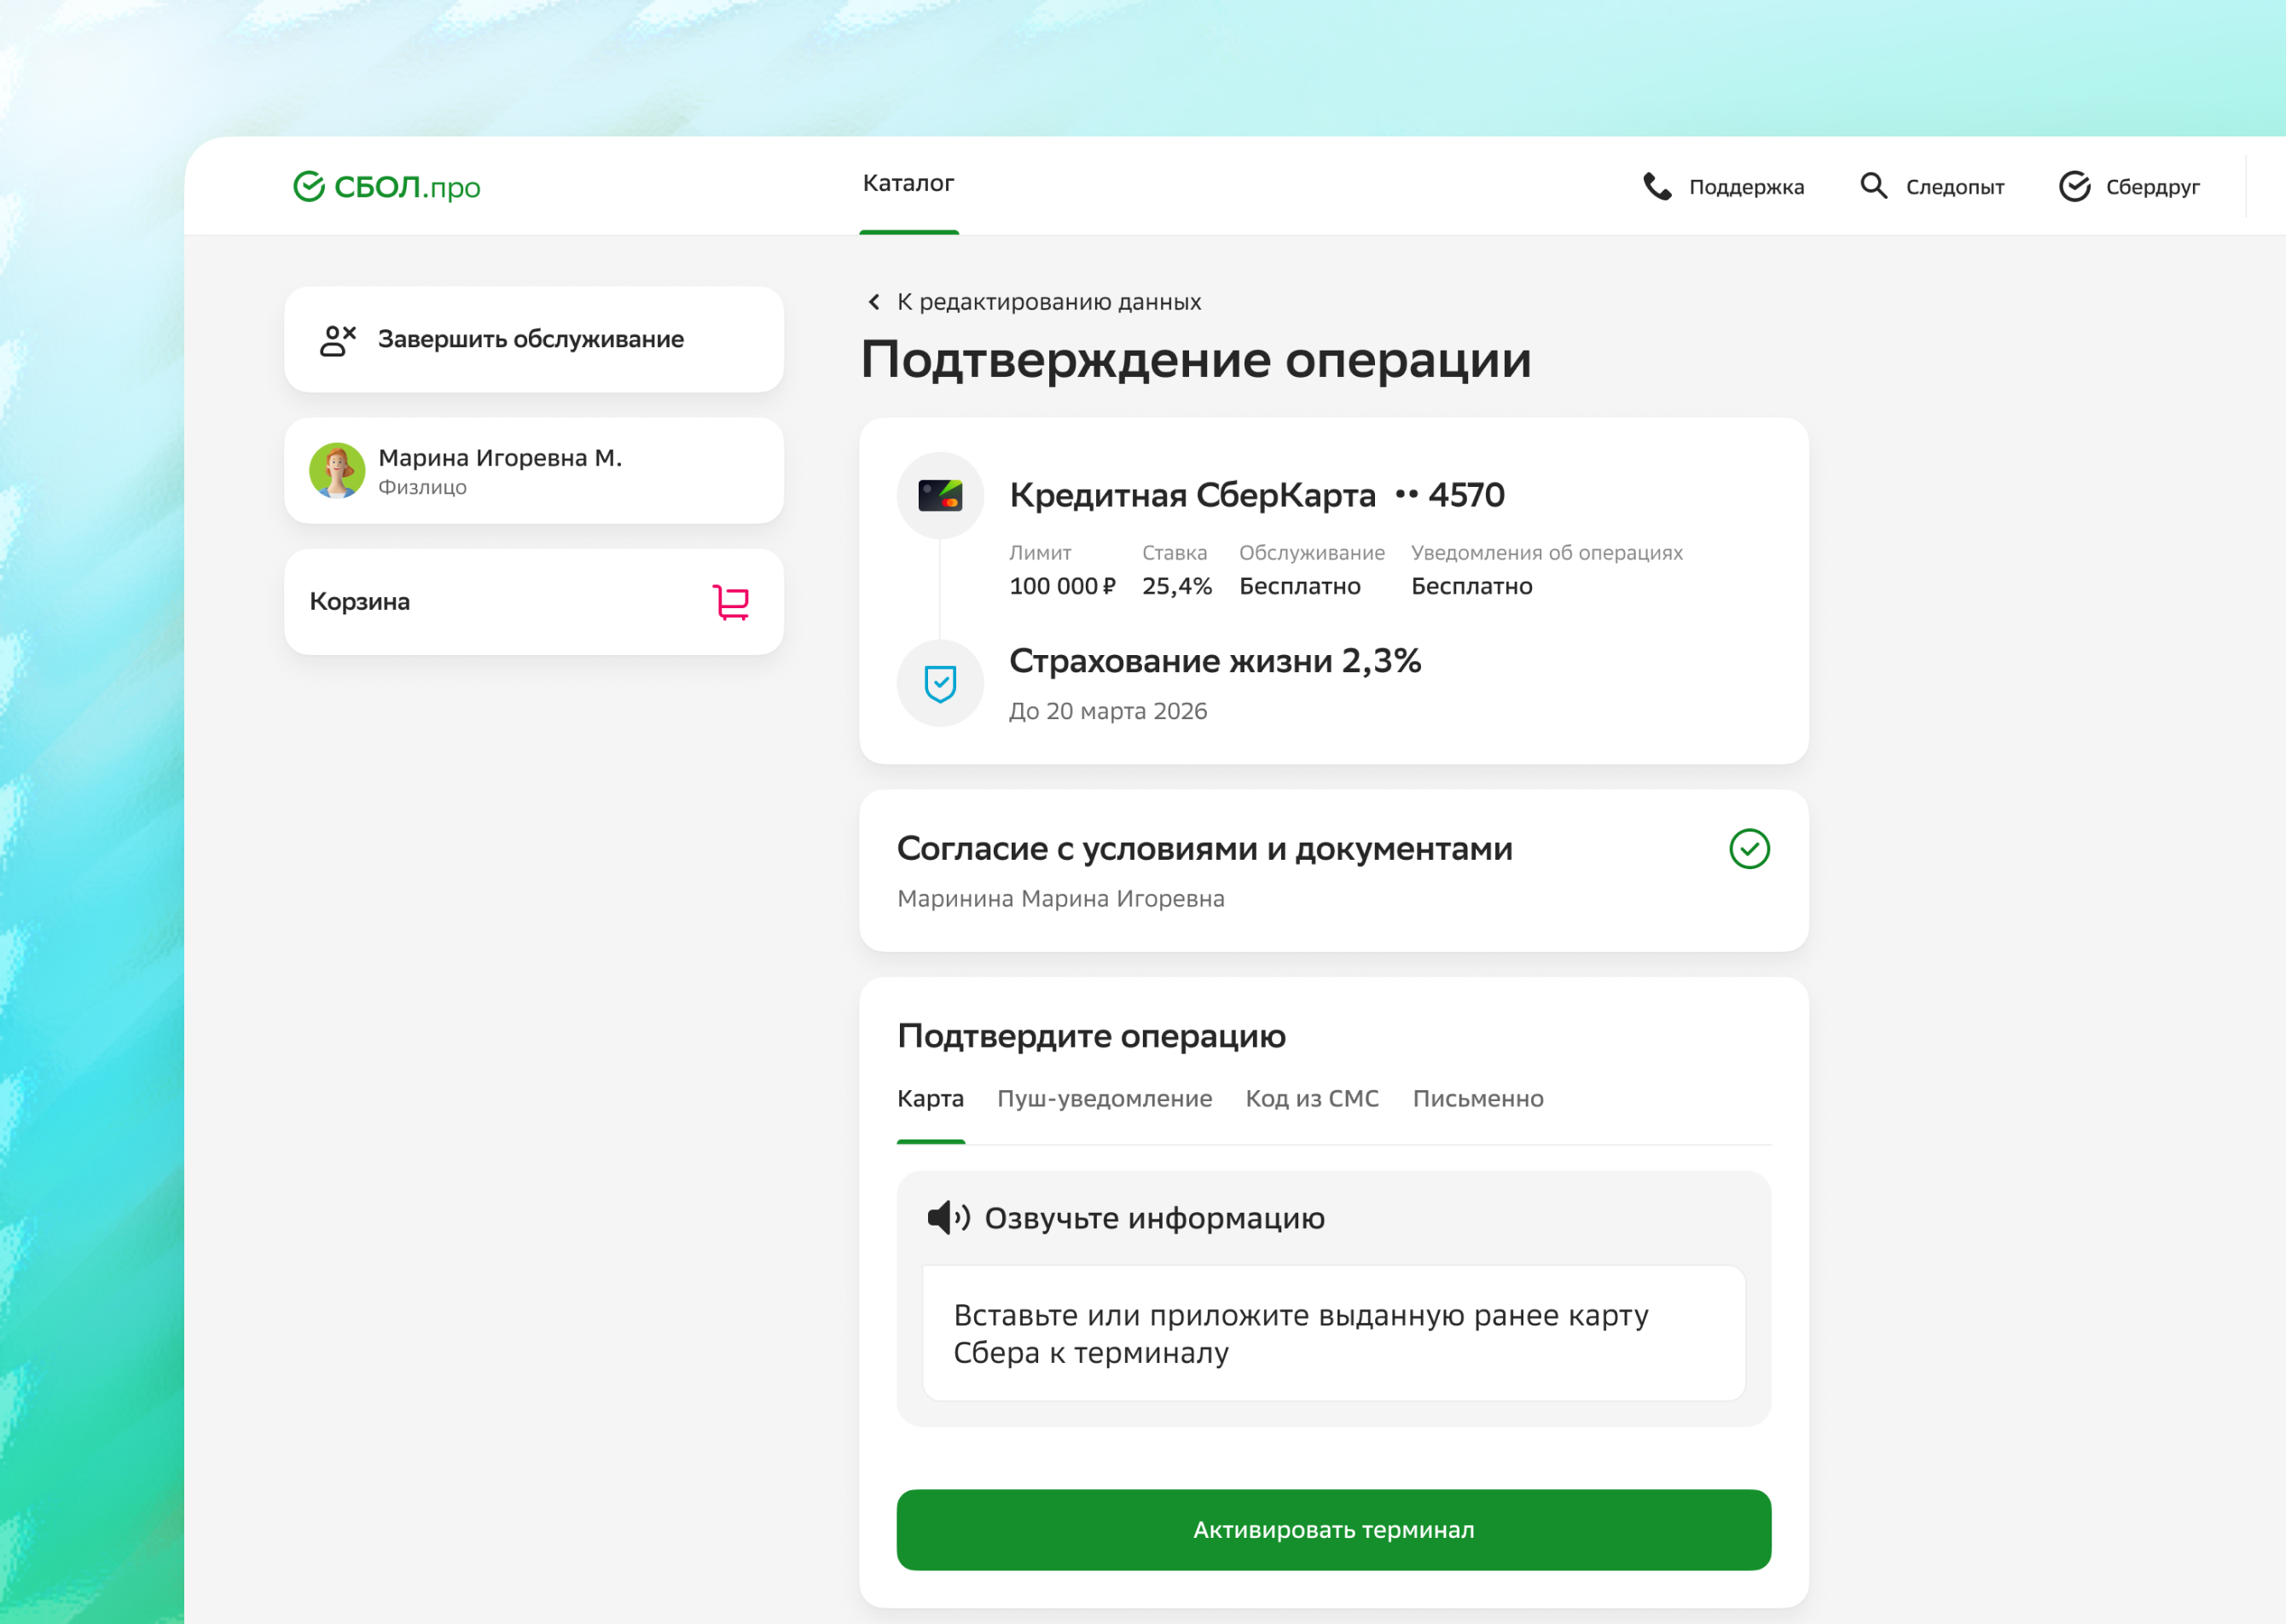Click Завершить обслуживание button
Screen dimensions: 2286x1624
[x=533, y=339]
